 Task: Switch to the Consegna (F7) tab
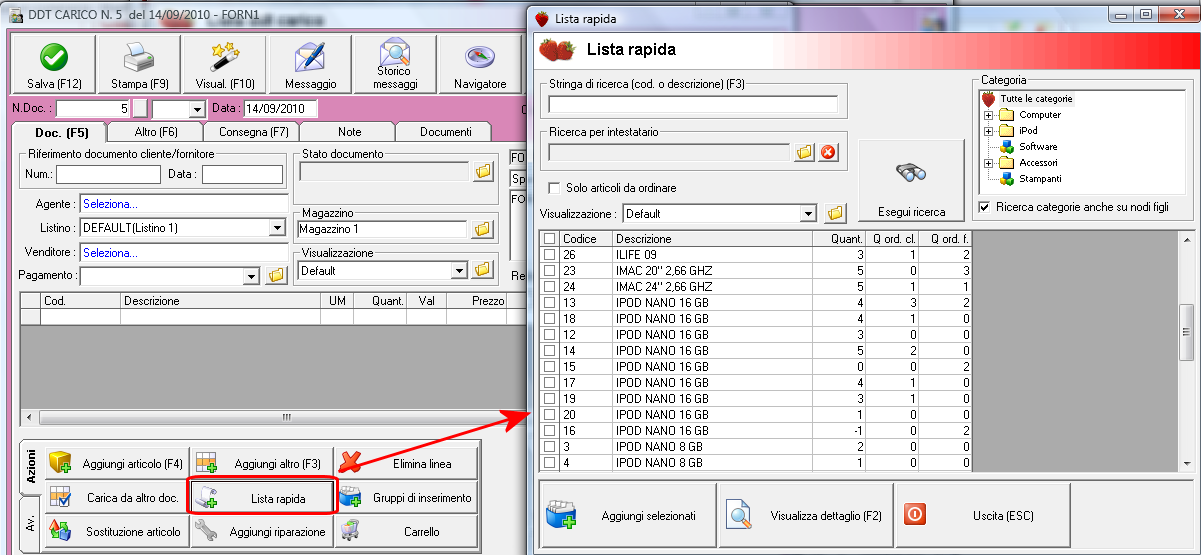click(x=251, y=131)
